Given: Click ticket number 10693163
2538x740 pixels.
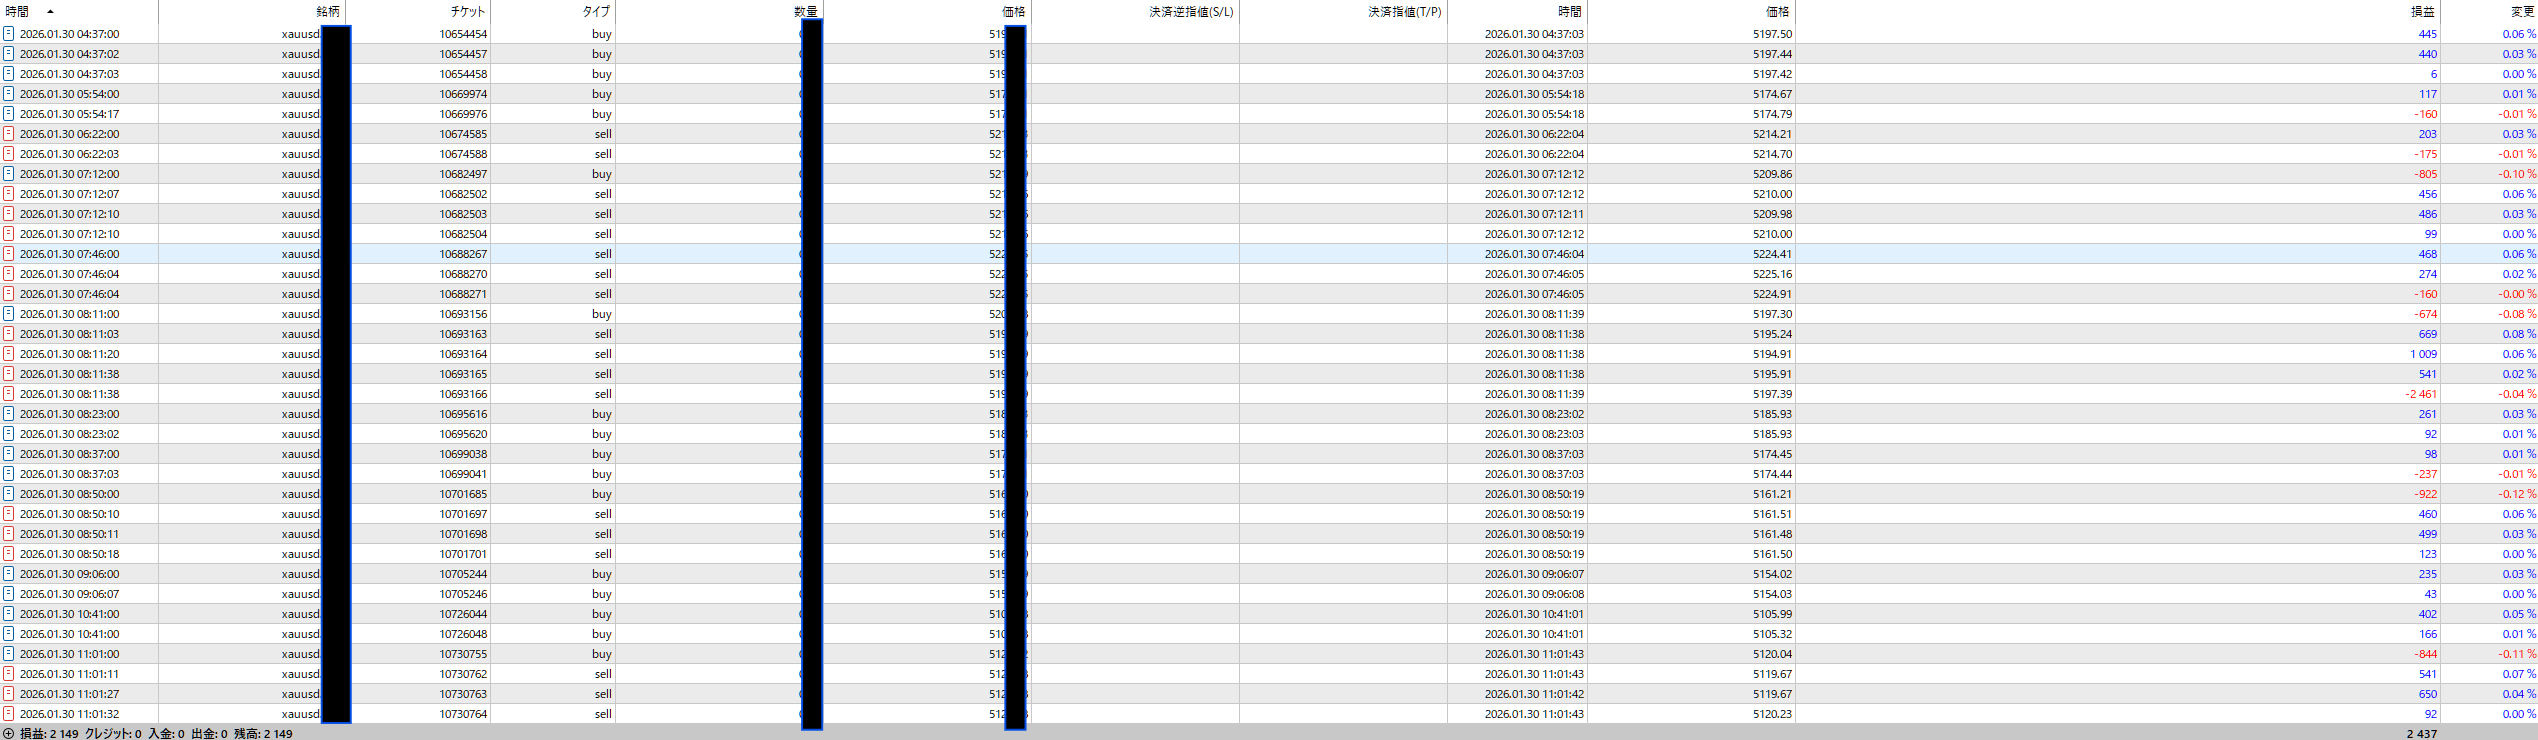Looking at the screenshot, I should (463, 334).
